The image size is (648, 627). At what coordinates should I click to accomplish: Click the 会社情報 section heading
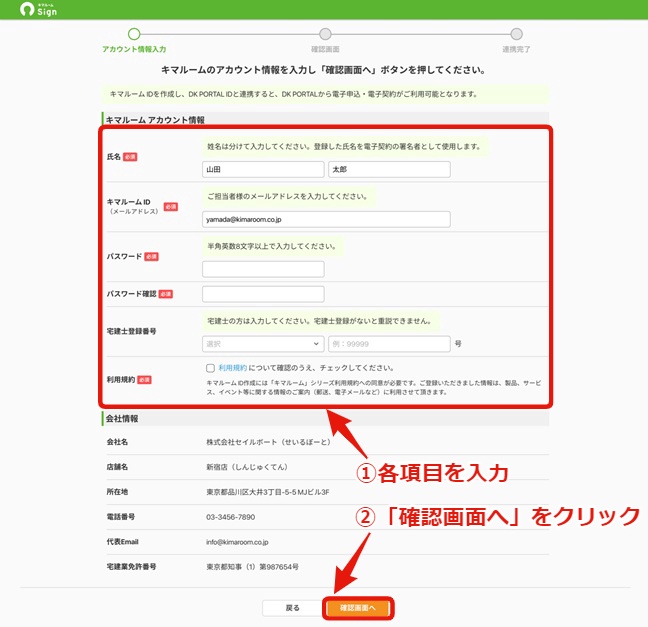(x=122, y=419)
